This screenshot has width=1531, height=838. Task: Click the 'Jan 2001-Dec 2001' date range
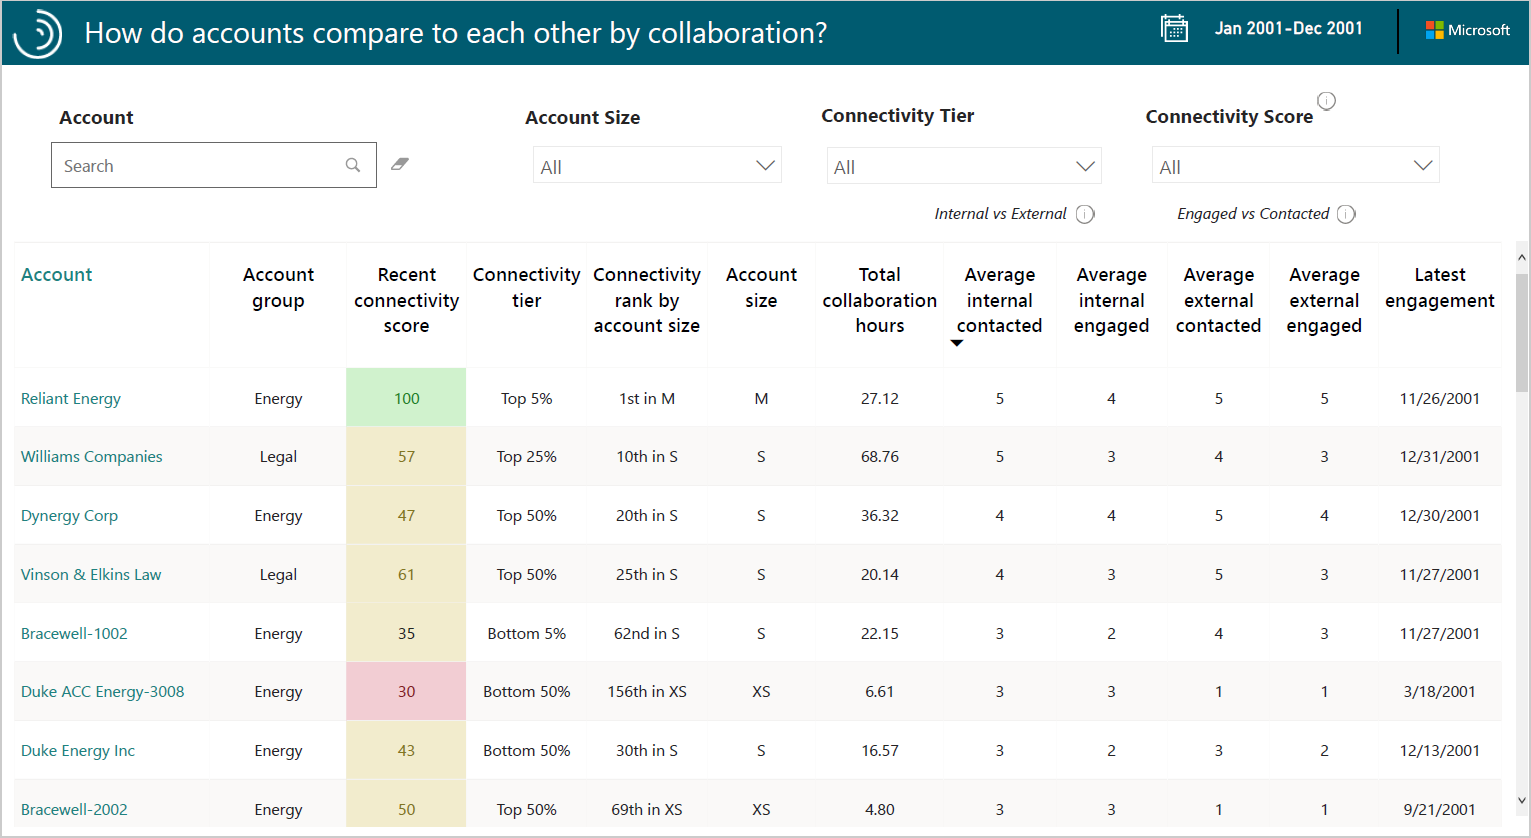(1288, 28)
